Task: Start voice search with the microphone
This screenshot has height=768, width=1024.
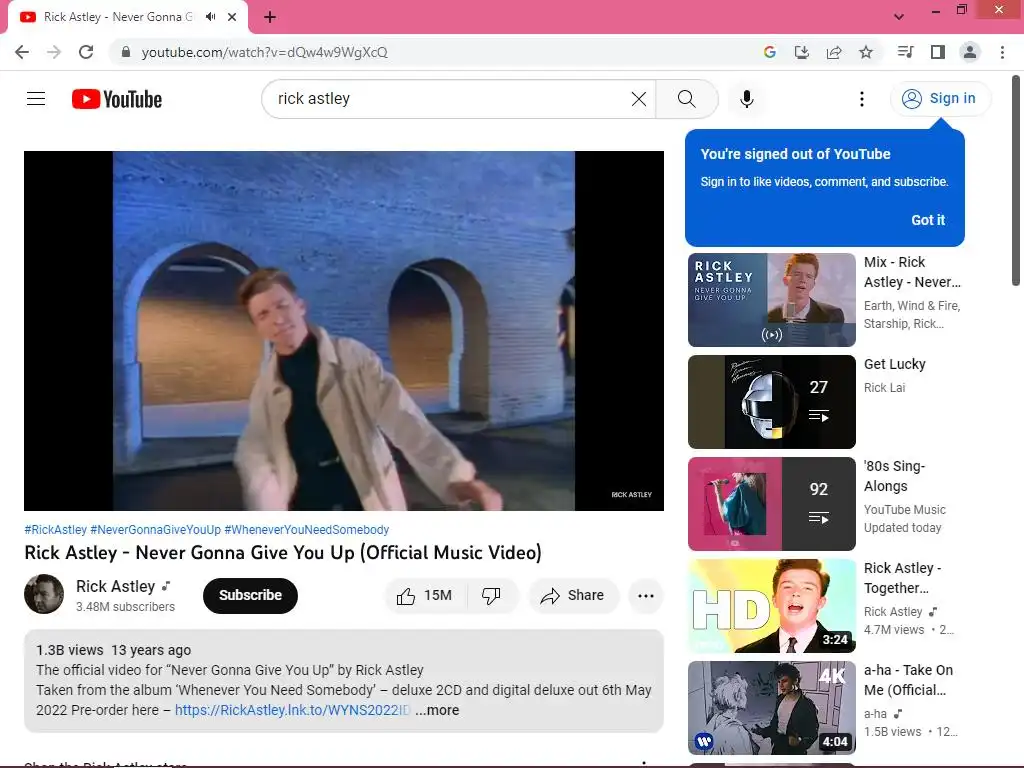Action: pyautogui.click(x=746, y=99)
